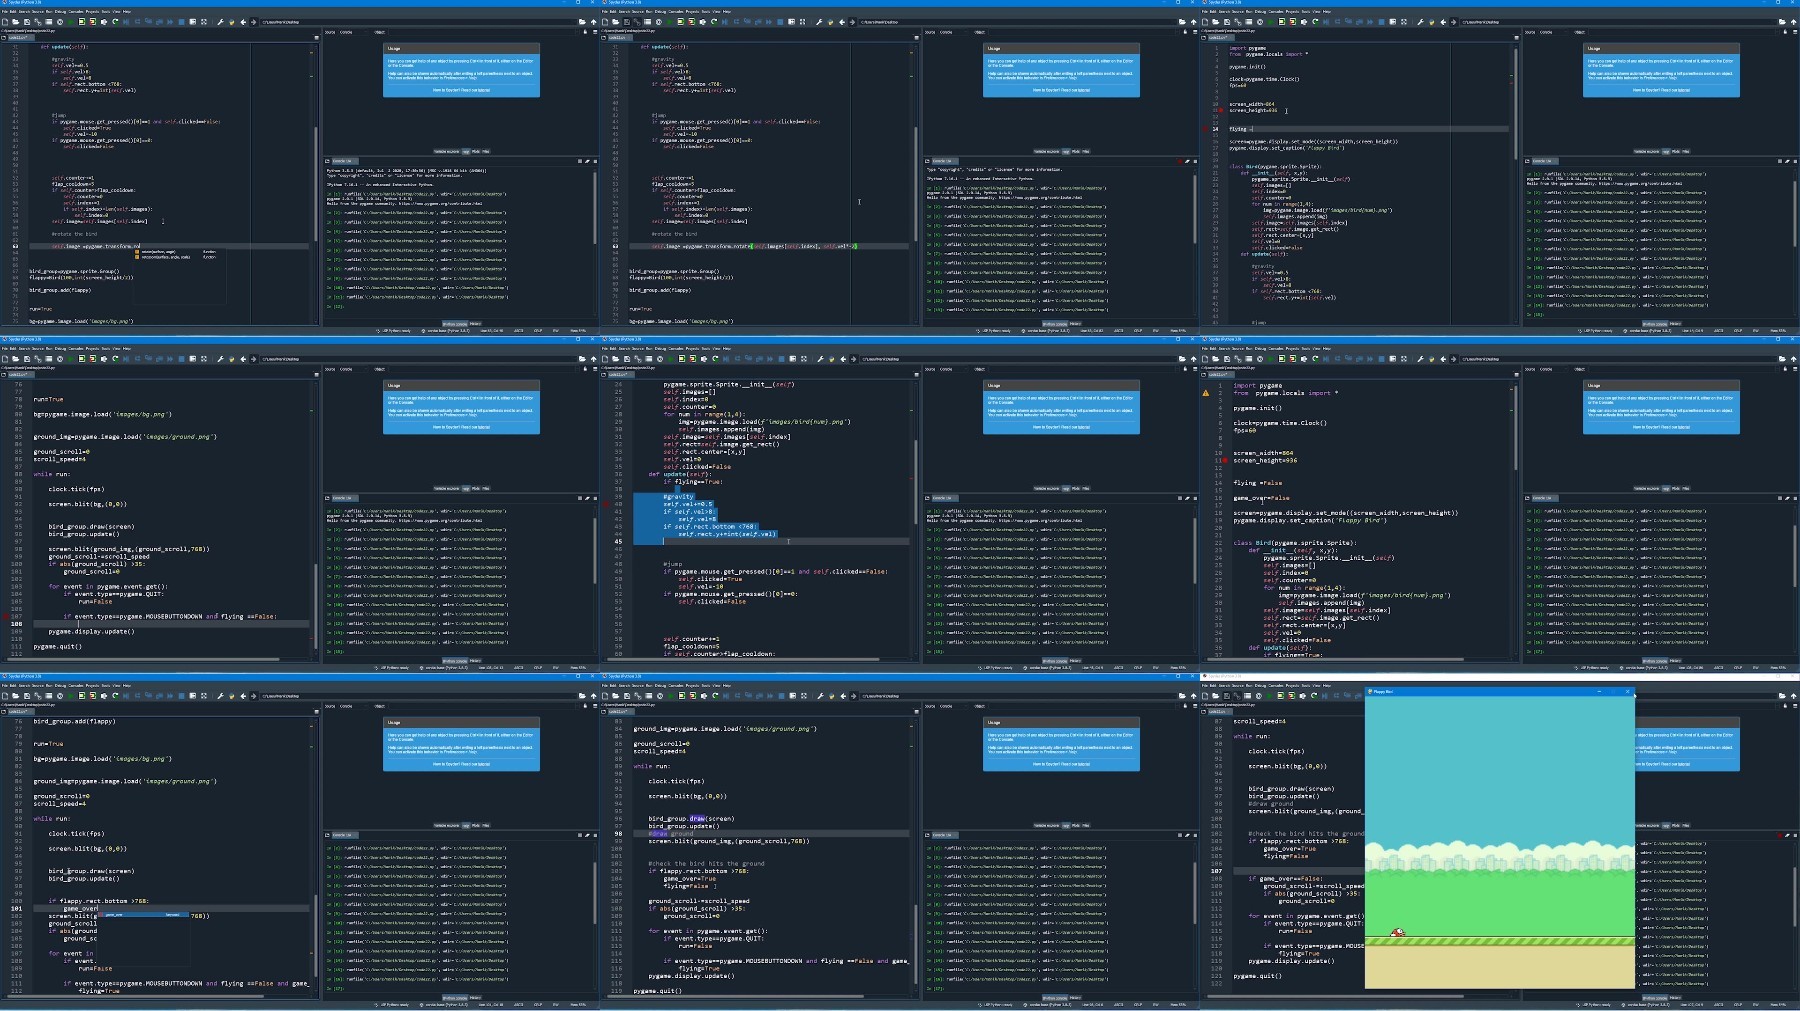This screenshot has width=1800, height=1011.
Task: Click back arrow in bottom-left window toolbar
Action: 243,696
